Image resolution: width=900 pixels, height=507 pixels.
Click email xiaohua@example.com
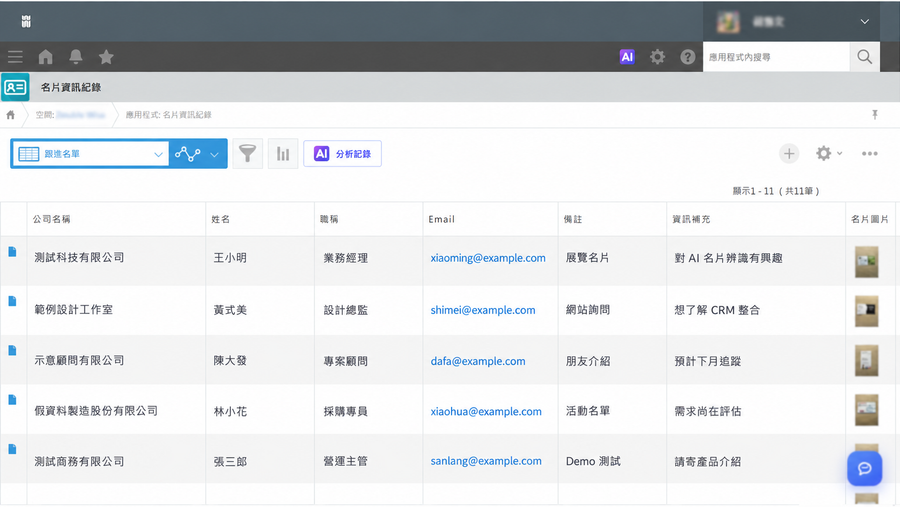[x=486, y=411]
